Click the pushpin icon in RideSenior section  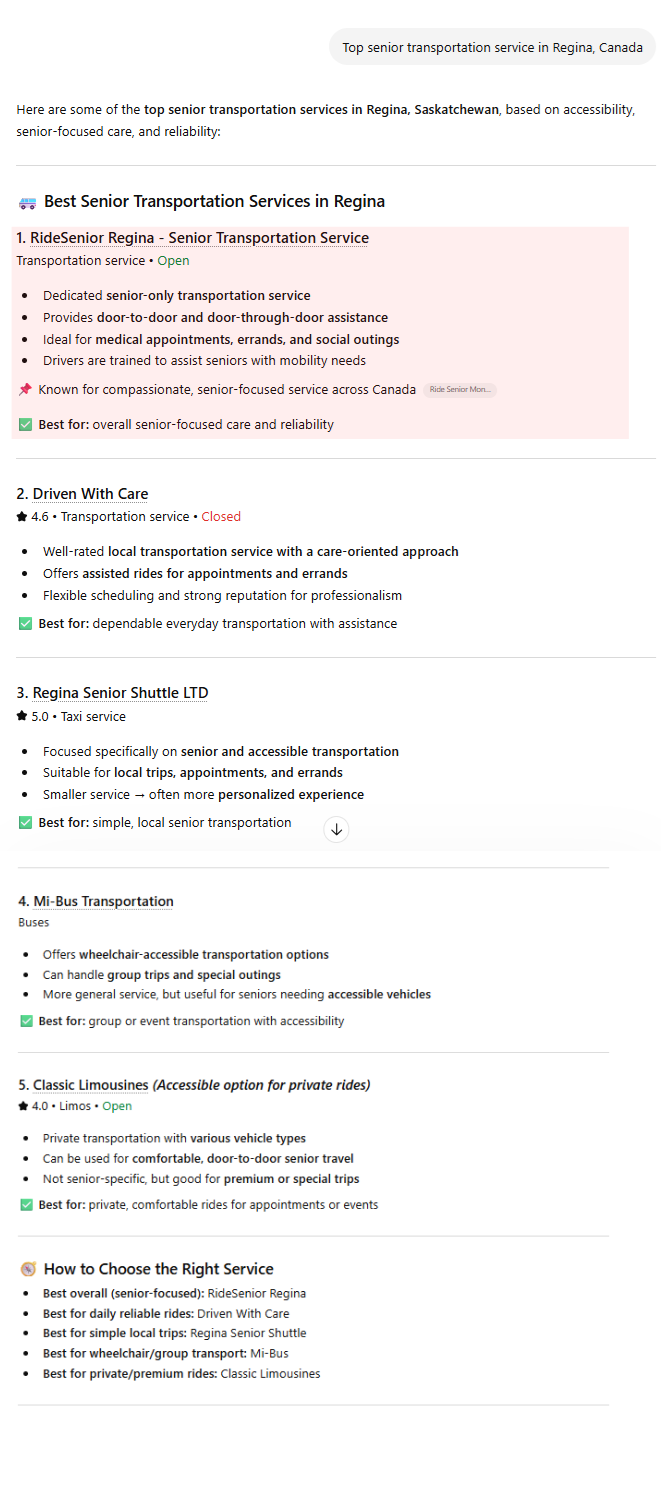pyautogui.click(x=25, y=389)
